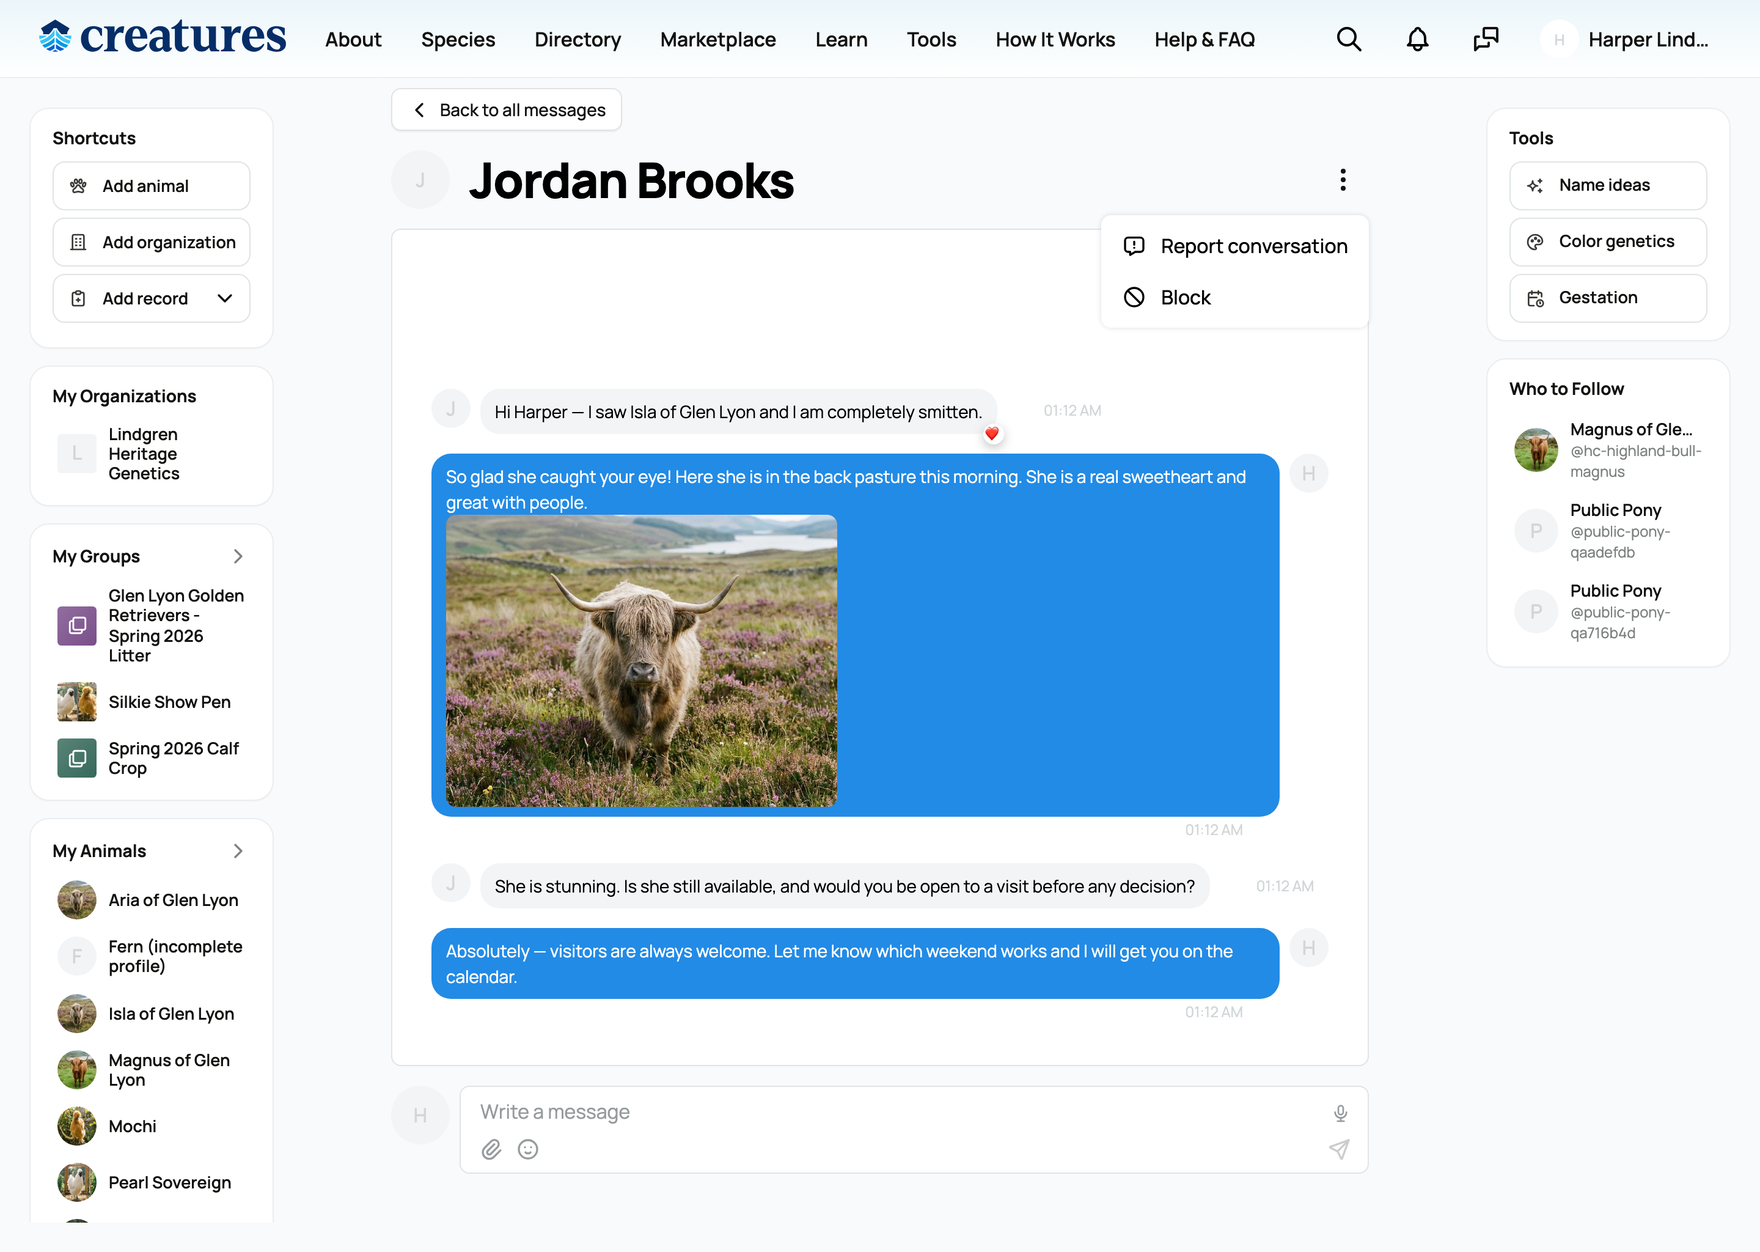Expand the My Groups chevron
Screen dimensions: 1760x1252
click(238, 556)
